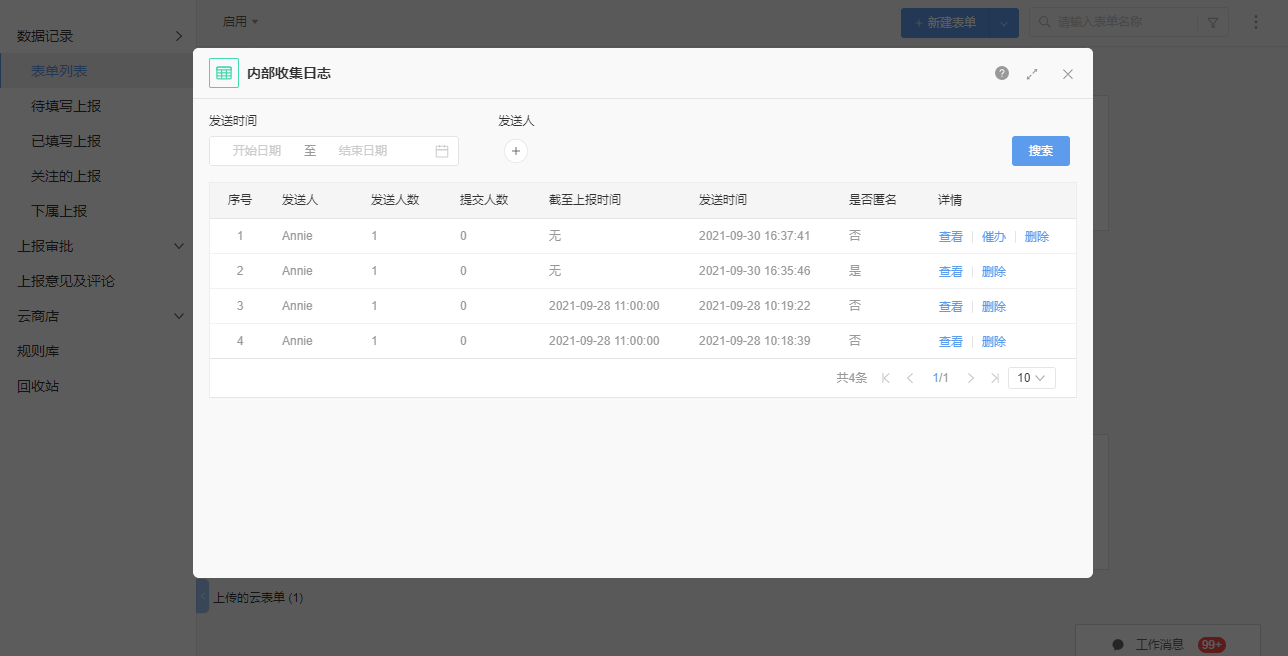Close the 内部收集日志 dialog
The image size is (1288, 656).
[x=1068, y=74]
